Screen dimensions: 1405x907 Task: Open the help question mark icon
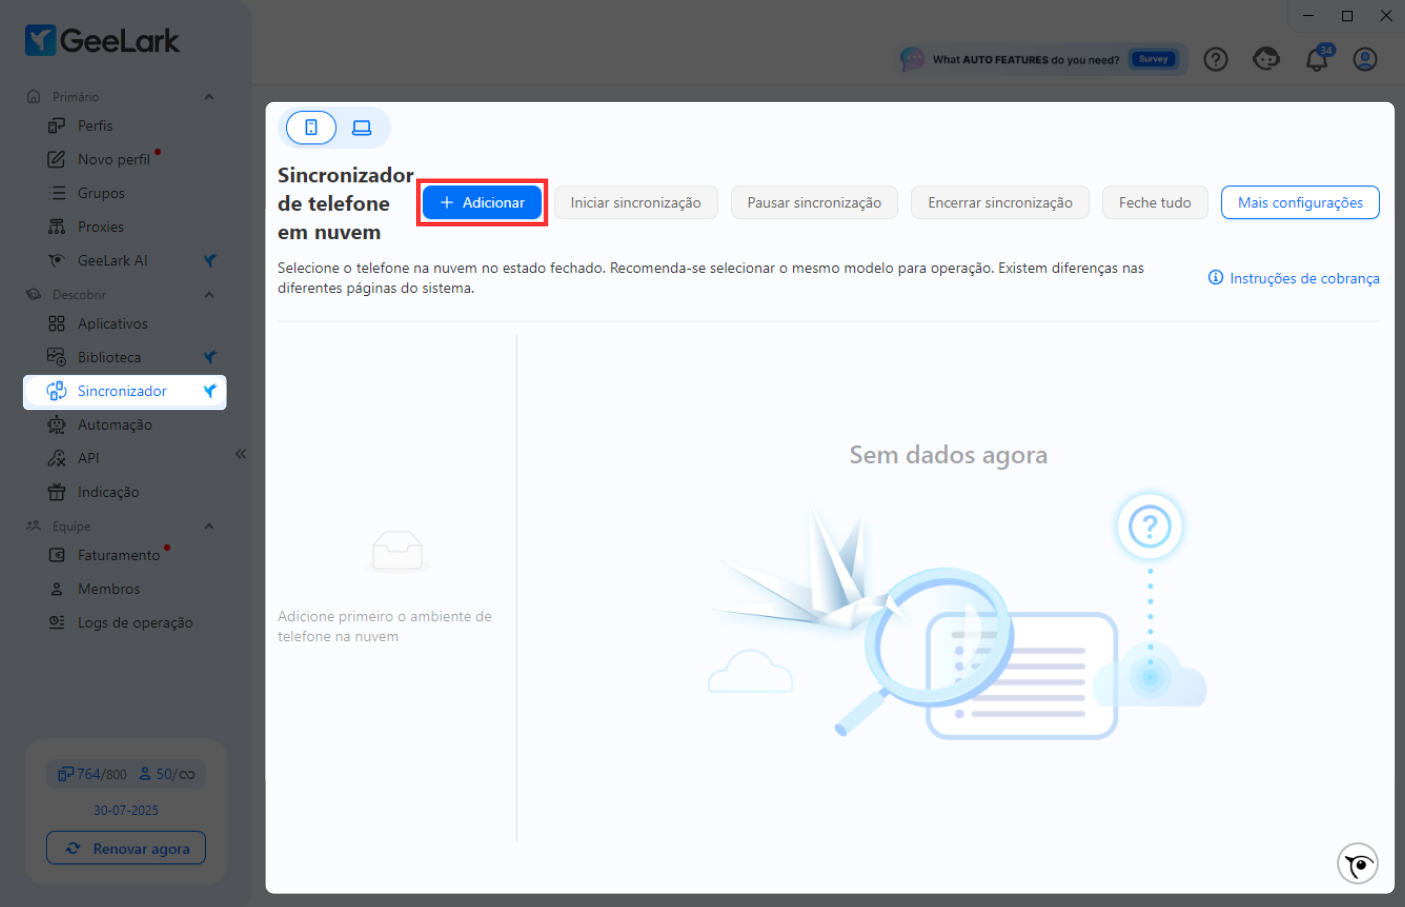point(1216,59)
